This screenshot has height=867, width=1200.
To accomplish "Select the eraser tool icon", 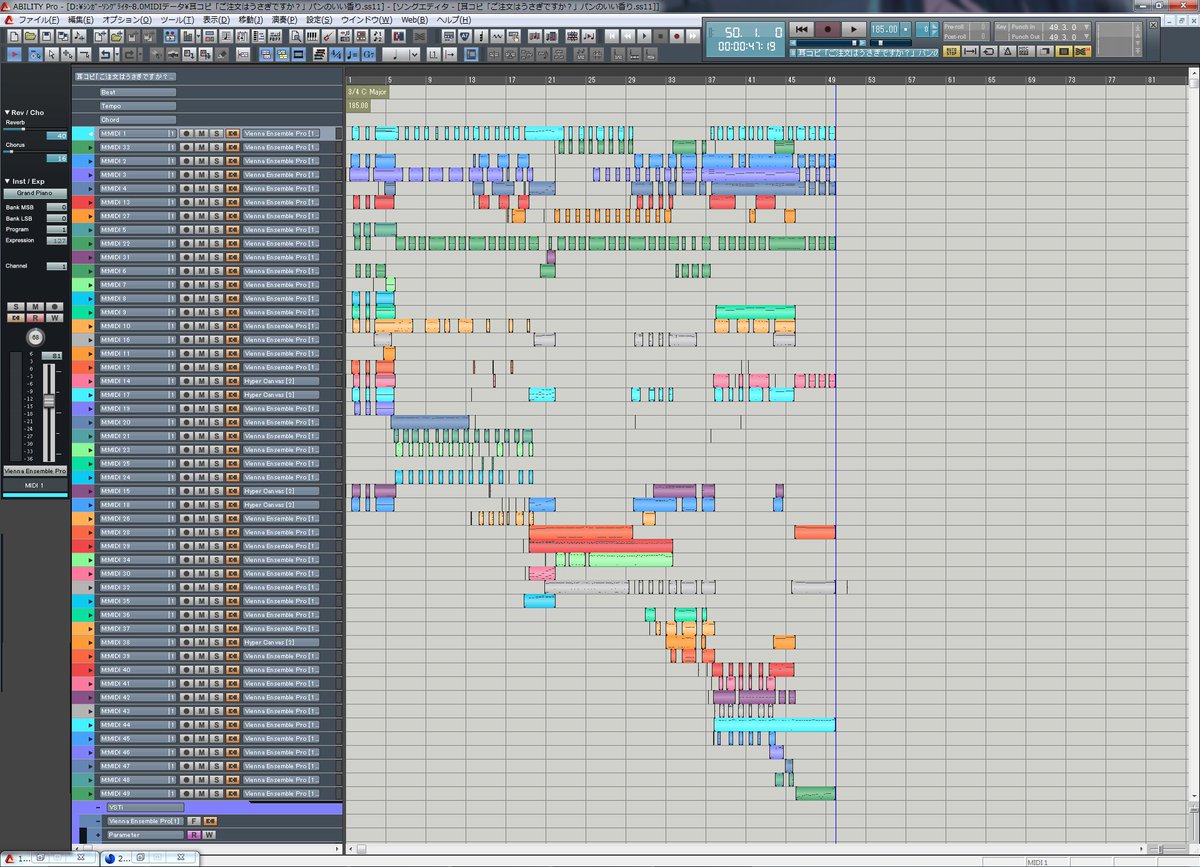I will [221, 54].
